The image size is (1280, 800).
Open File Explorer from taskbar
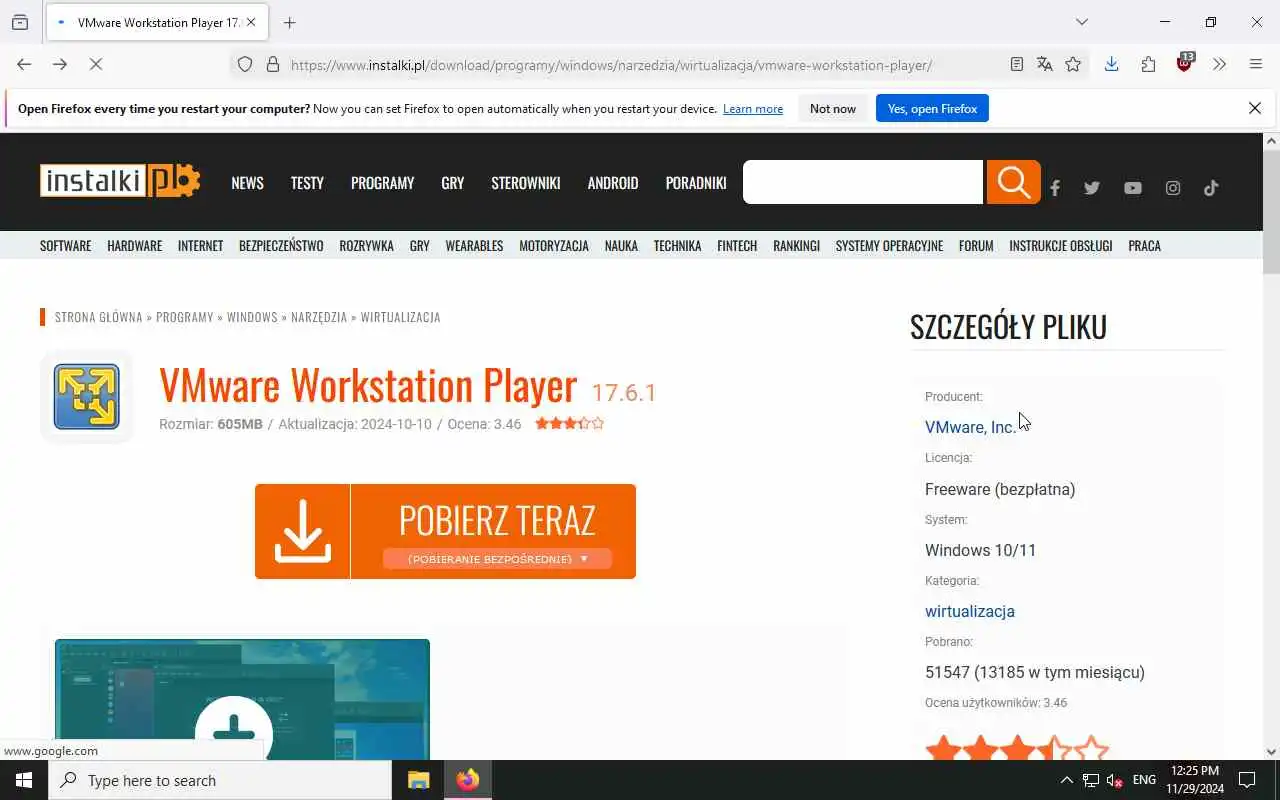coord(418,780)
